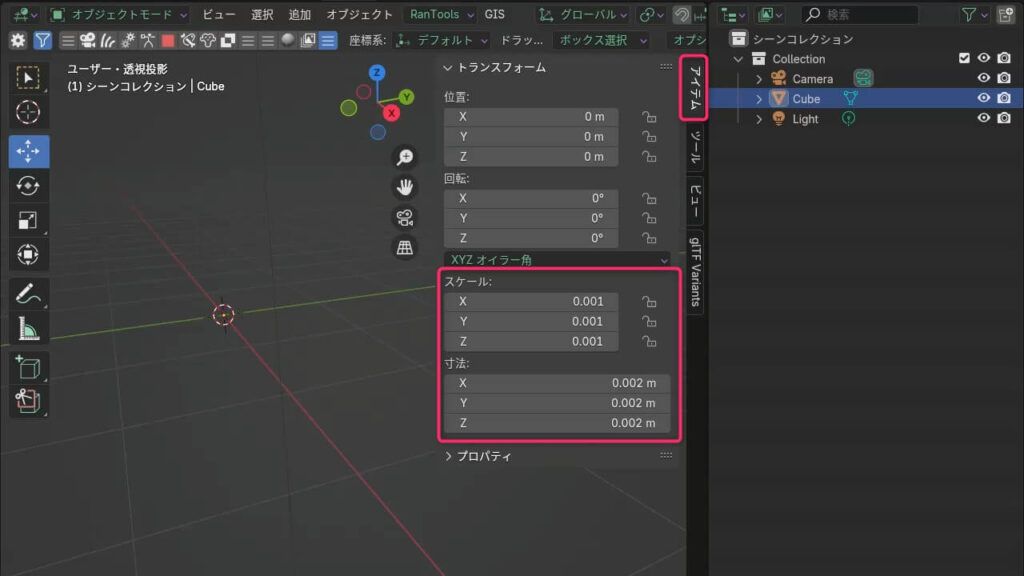Collapse the Collection tree node
This screenshot has height=576, width=1024.
pos(739,59)
